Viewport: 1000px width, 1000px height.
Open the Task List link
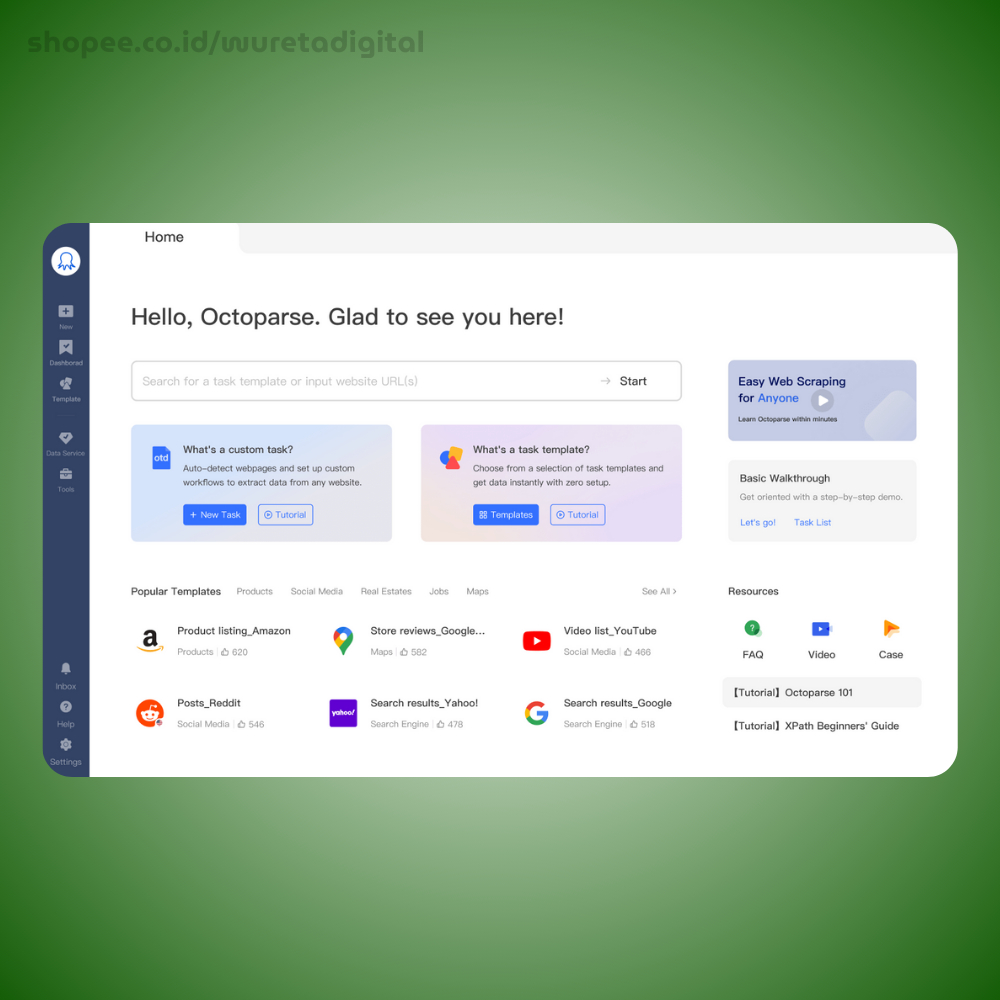tap(812, 522)
